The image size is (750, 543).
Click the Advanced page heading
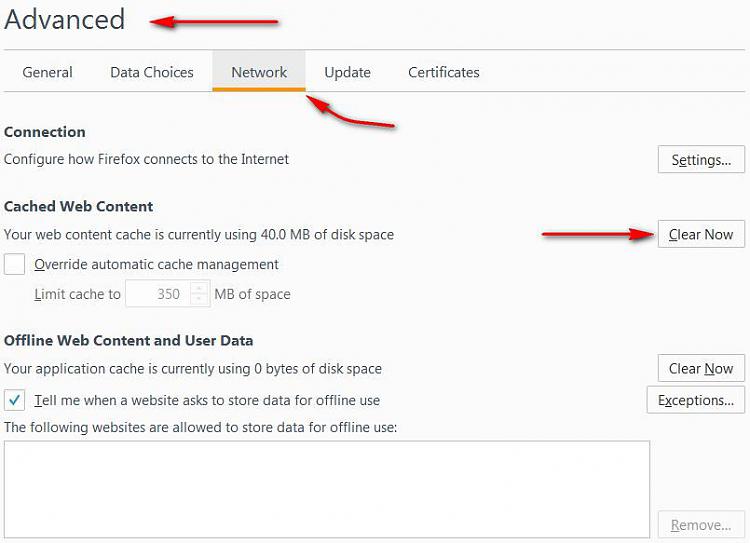click(65, 20)
